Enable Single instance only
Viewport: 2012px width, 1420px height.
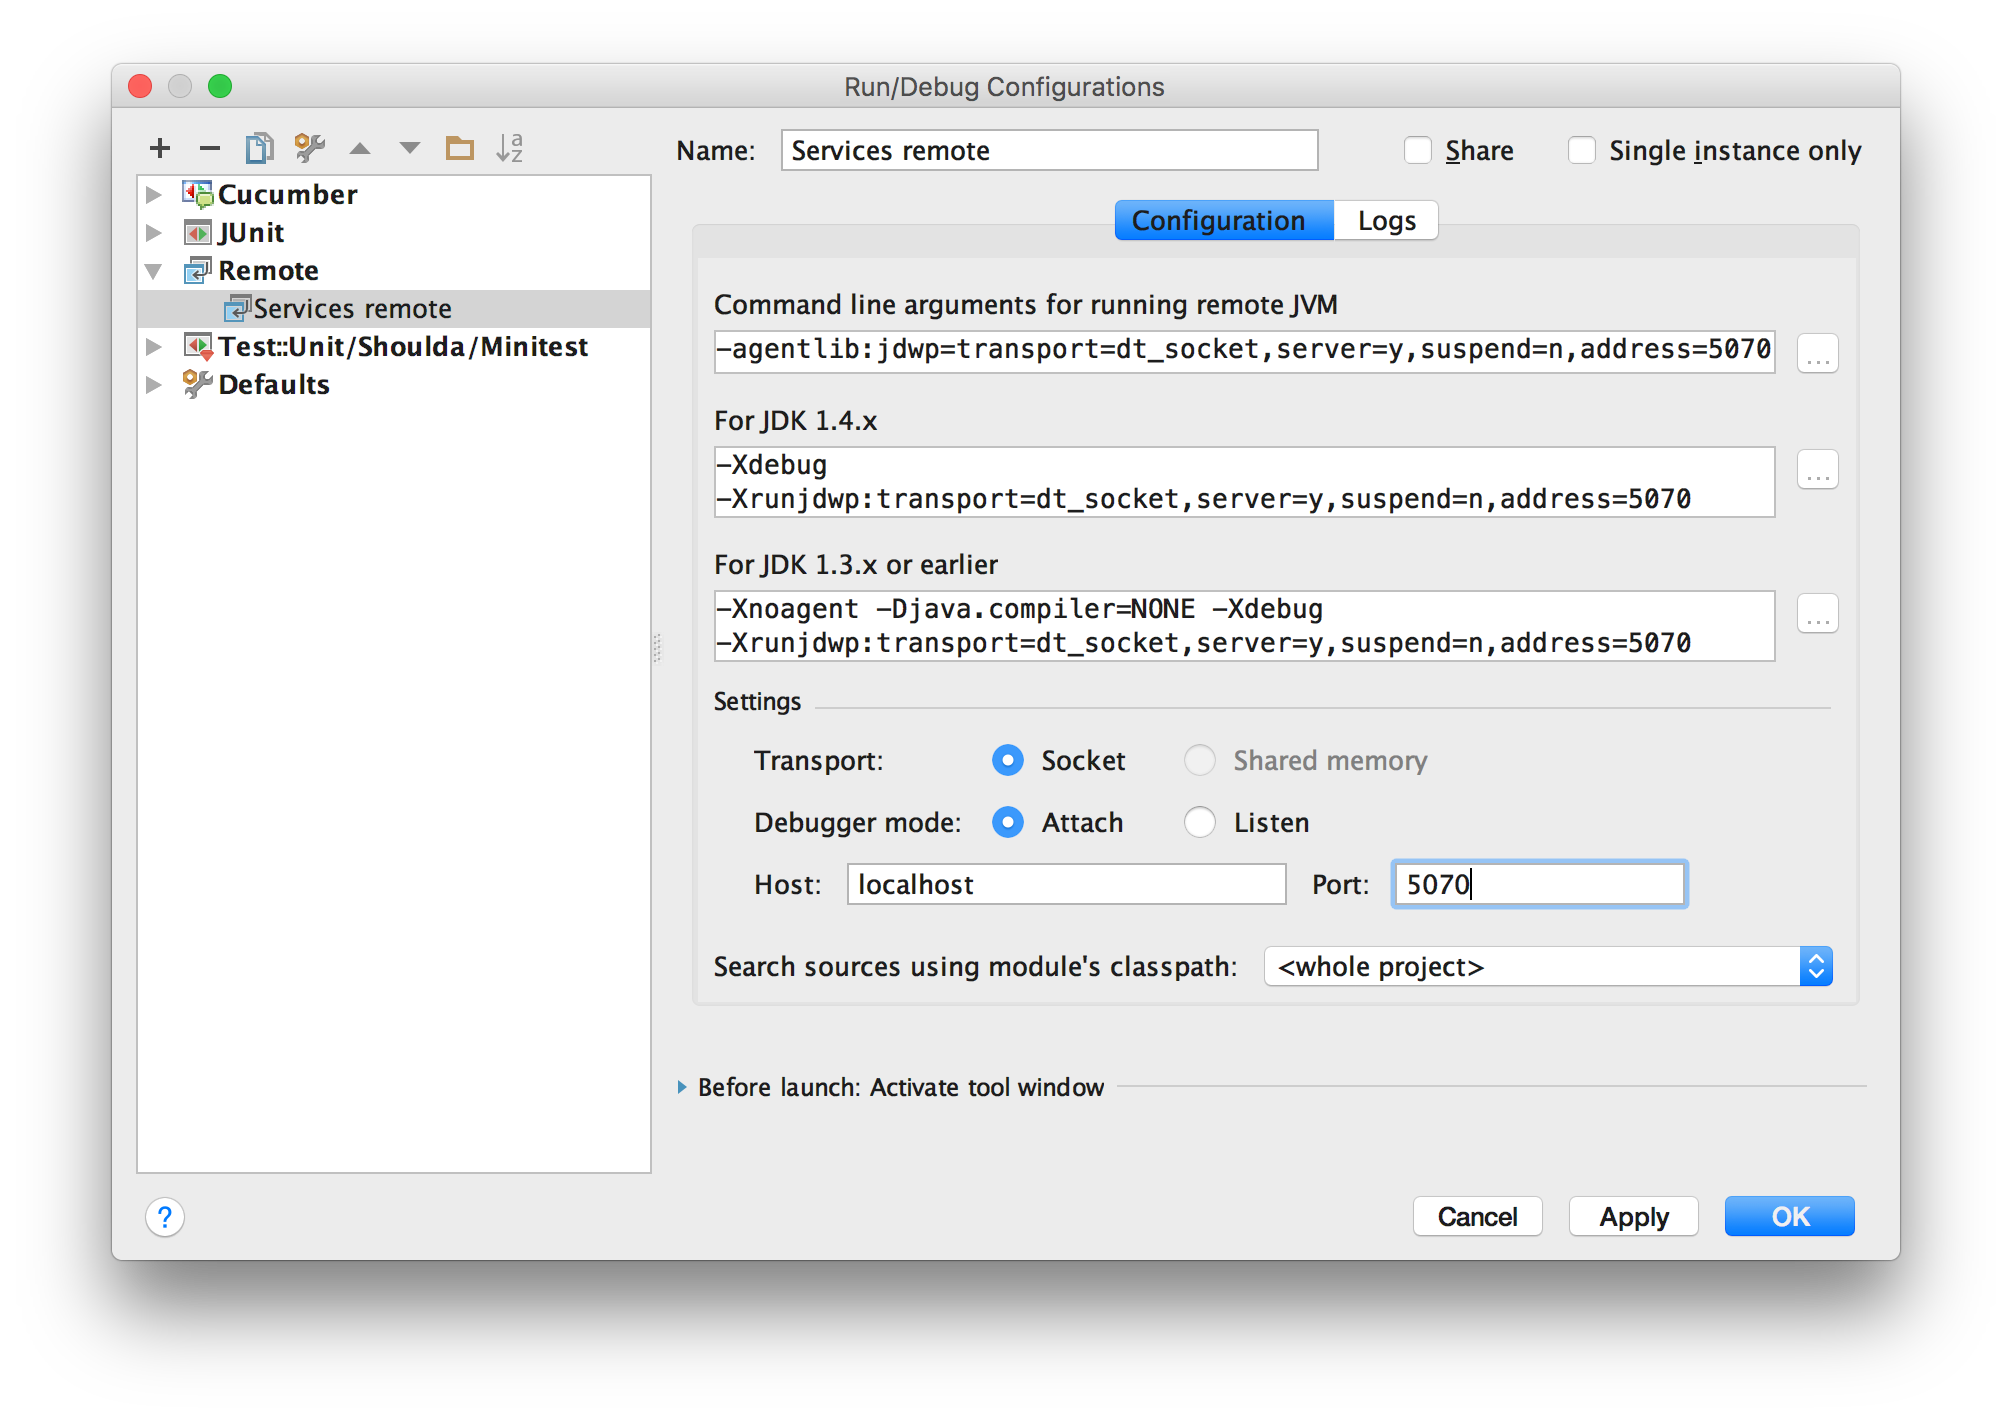click(1581, 149)
